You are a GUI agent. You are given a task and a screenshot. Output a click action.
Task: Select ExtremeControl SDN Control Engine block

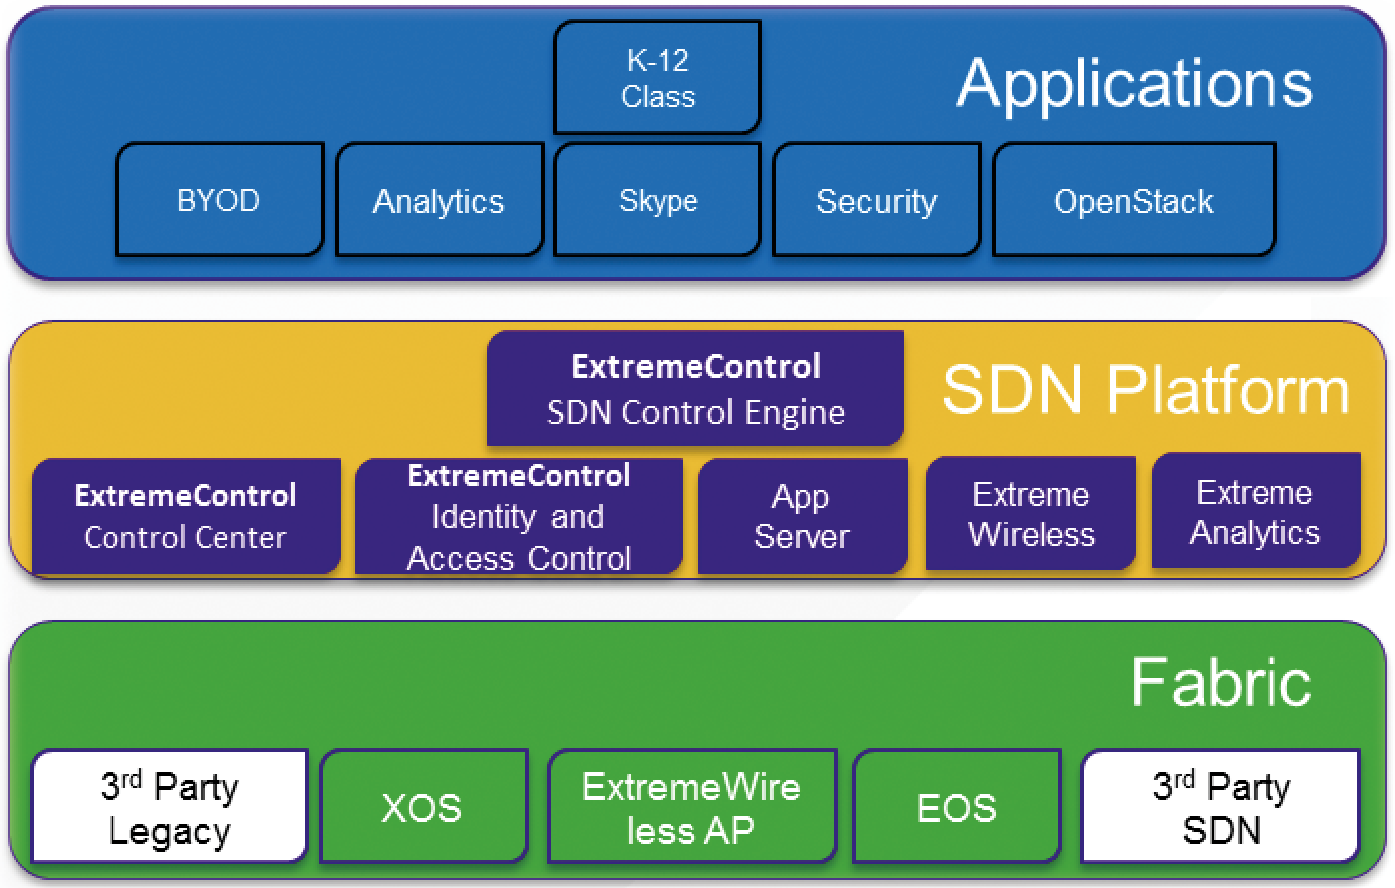pyautogui.click(x=695, y=389)
